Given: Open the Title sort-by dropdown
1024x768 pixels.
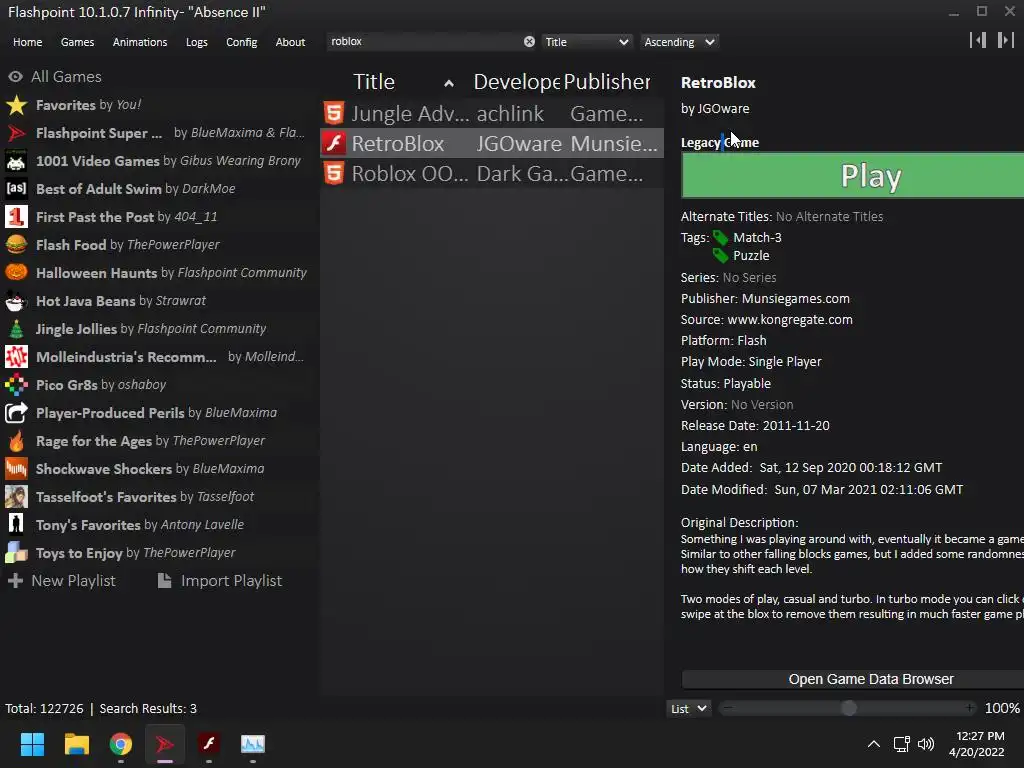Looking at the screenshot, I should tap(586, 42).
